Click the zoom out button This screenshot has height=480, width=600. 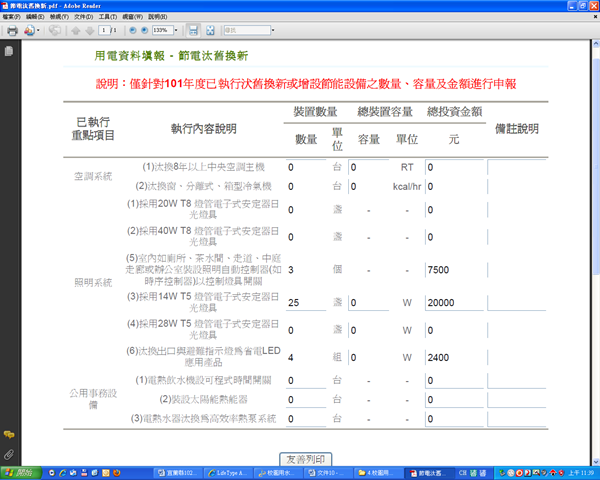(x=133, y=30)
